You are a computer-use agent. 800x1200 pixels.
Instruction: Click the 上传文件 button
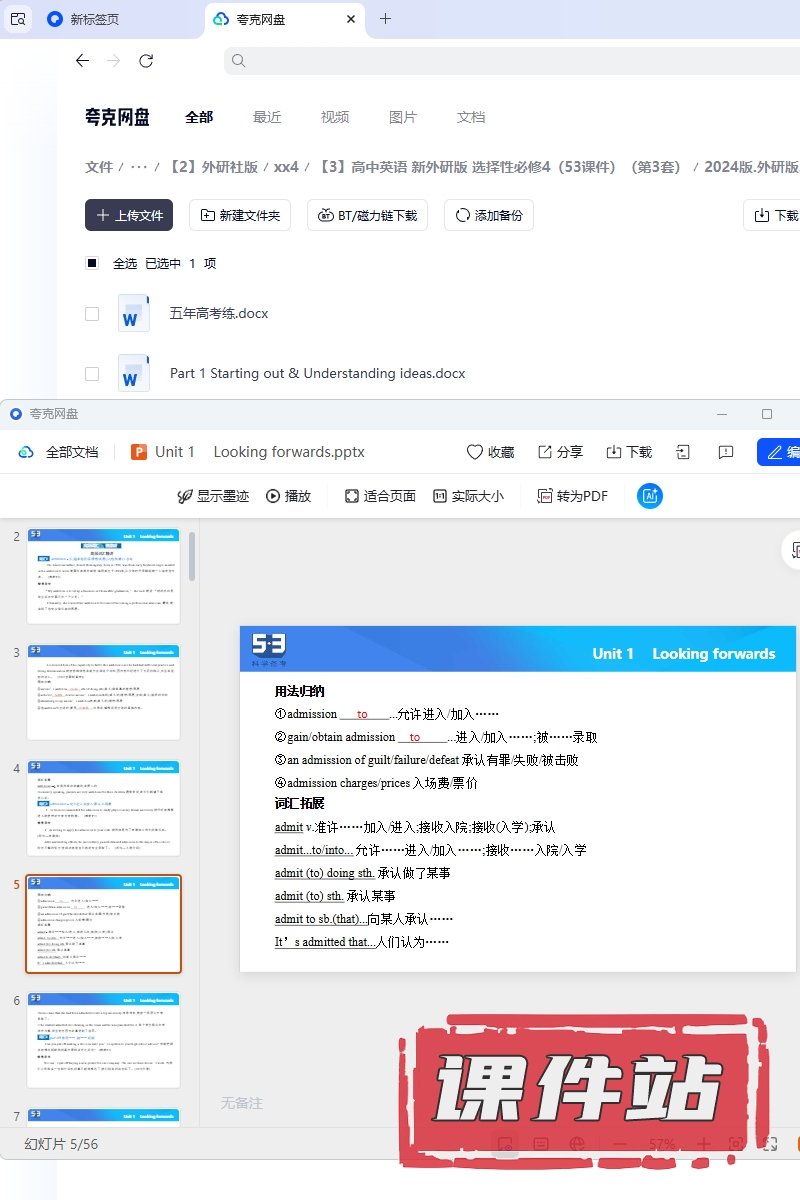click(129, 215)
